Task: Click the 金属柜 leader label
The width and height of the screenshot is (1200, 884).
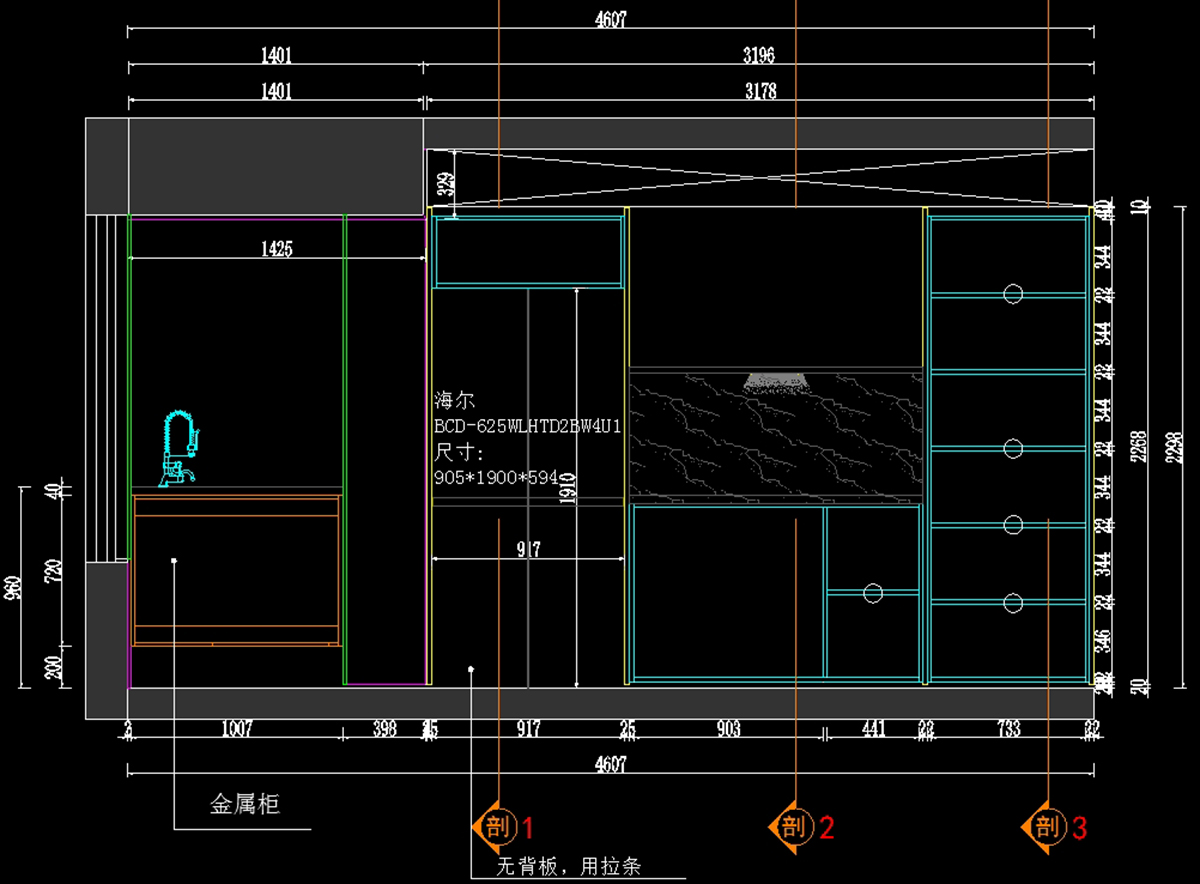Action: 244,804
